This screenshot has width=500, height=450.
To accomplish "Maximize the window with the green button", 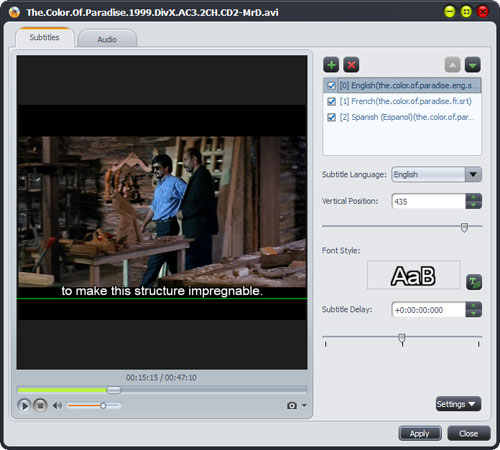I will click(466, 12).
